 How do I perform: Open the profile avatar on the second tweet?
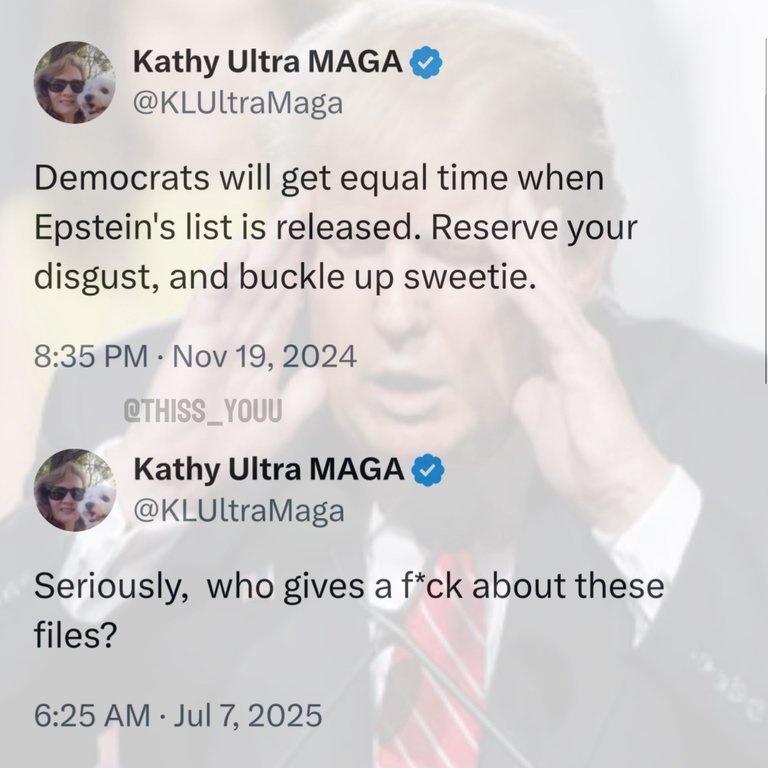coord(74,490)
